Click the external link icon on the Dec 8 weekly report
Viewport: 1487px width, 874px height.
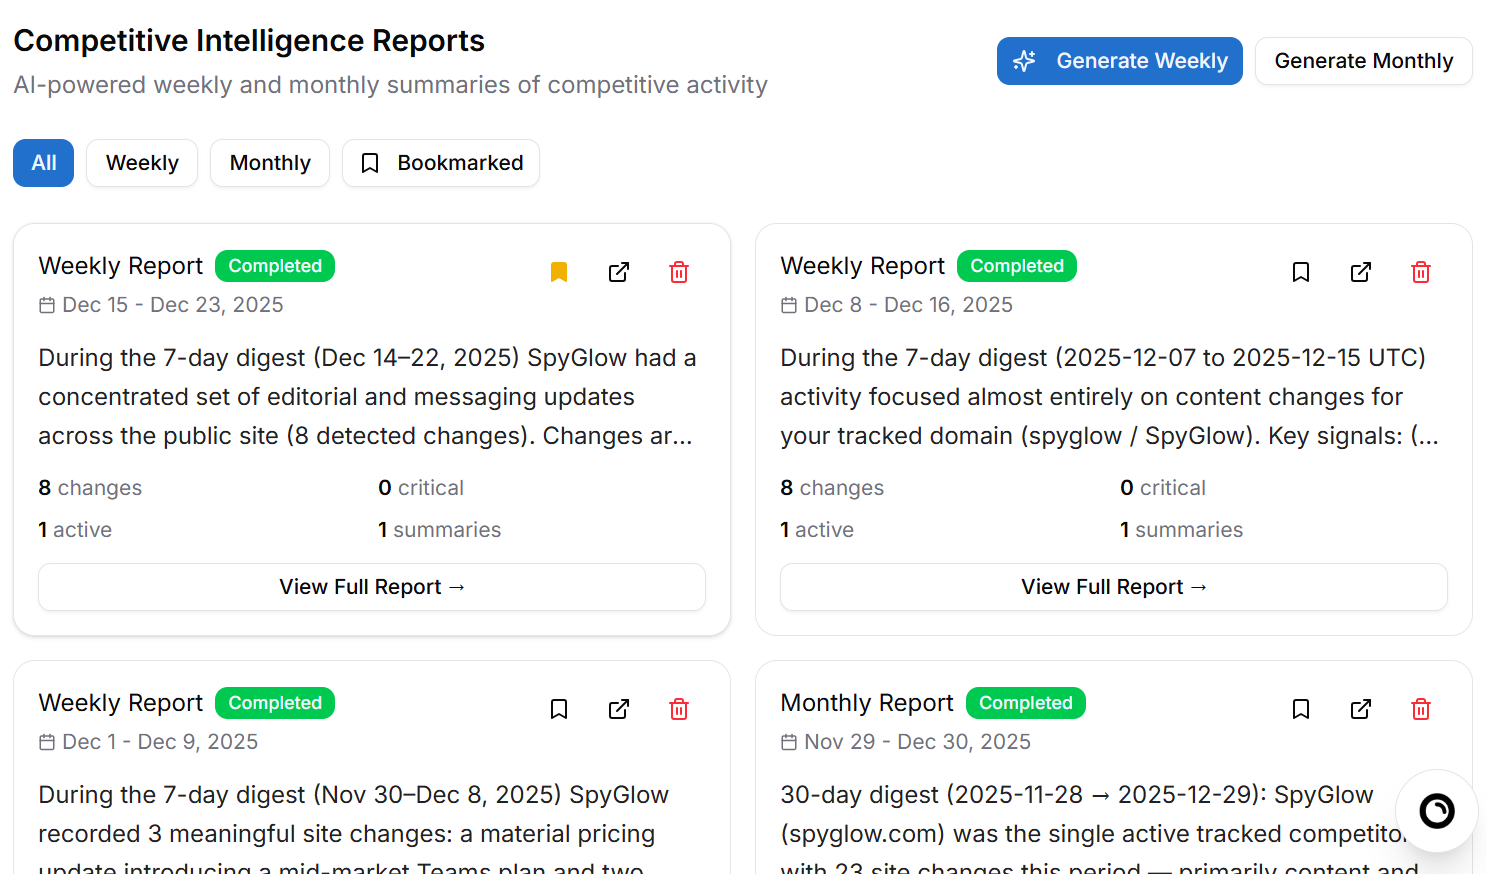tap(1361, 271)
